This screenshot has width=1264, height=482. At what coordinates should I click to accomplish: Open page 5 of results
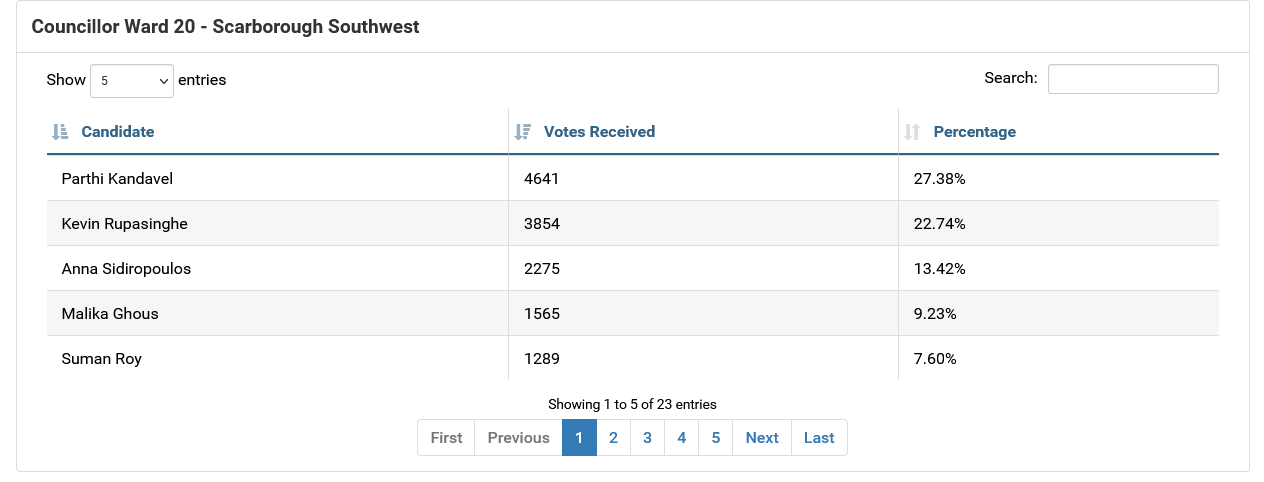coord(716,438)
